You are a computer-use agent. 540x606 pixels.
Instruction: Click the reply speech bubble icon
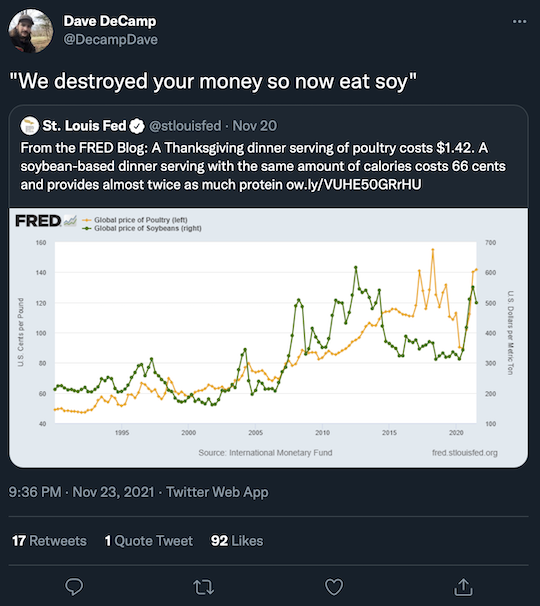(74, 587)
